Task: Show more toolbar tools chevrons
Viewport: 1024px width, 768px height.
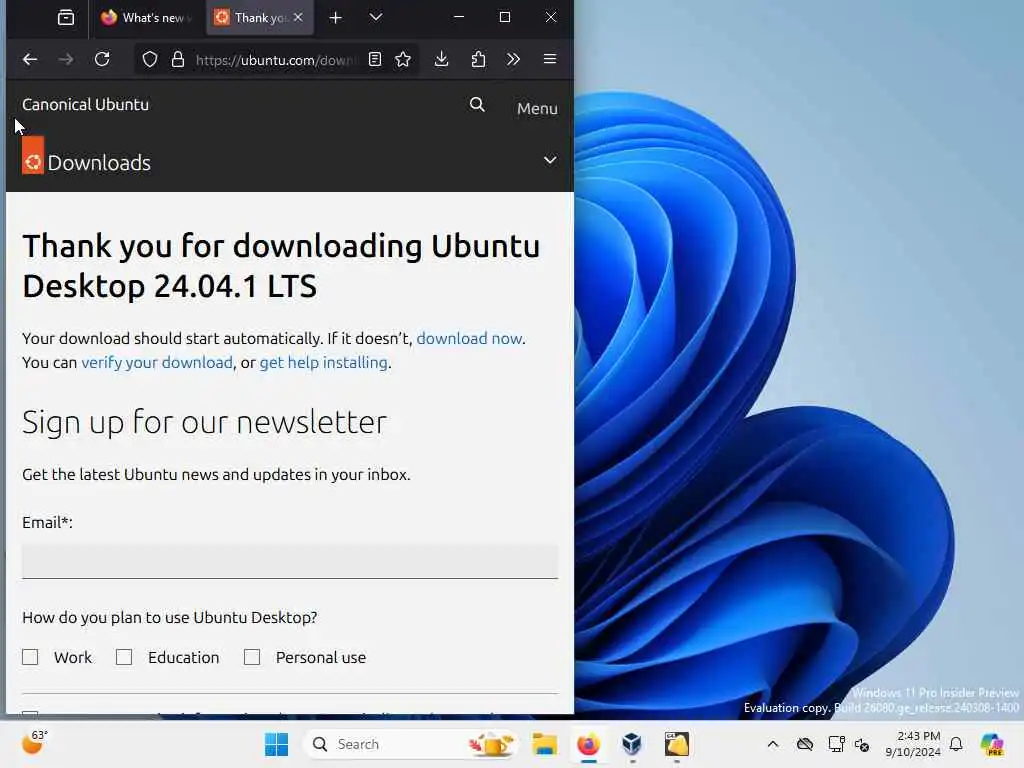Action: (513, 59)
